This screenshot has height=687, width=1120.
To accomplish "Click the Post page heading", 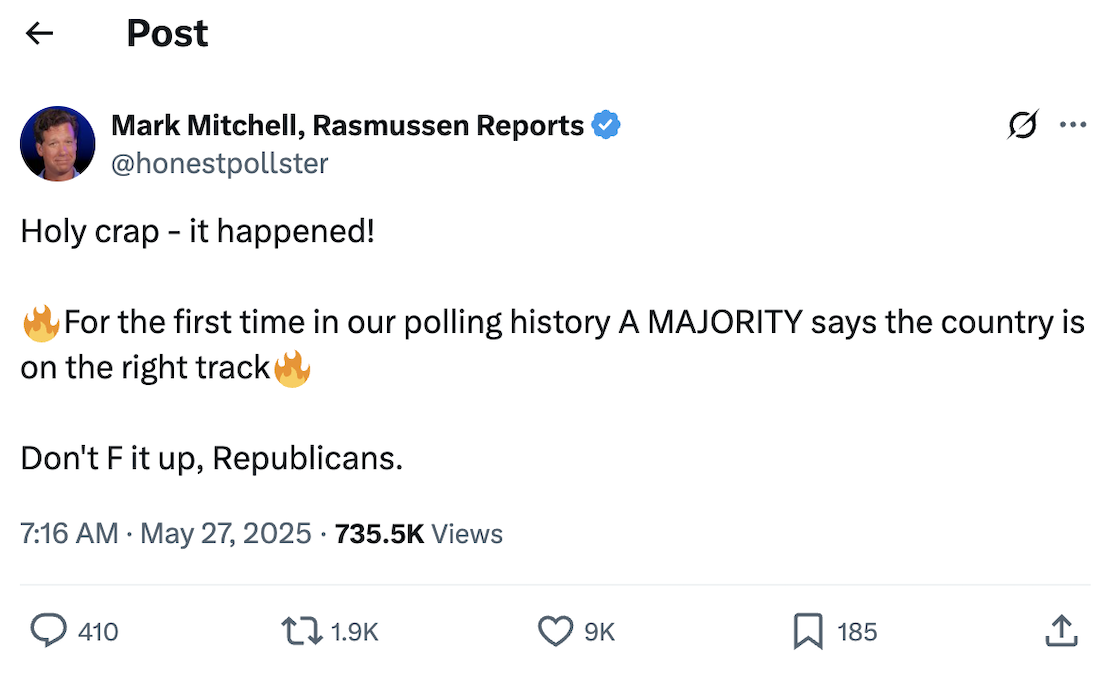I will pyautogui.click(x=167, y=34).
